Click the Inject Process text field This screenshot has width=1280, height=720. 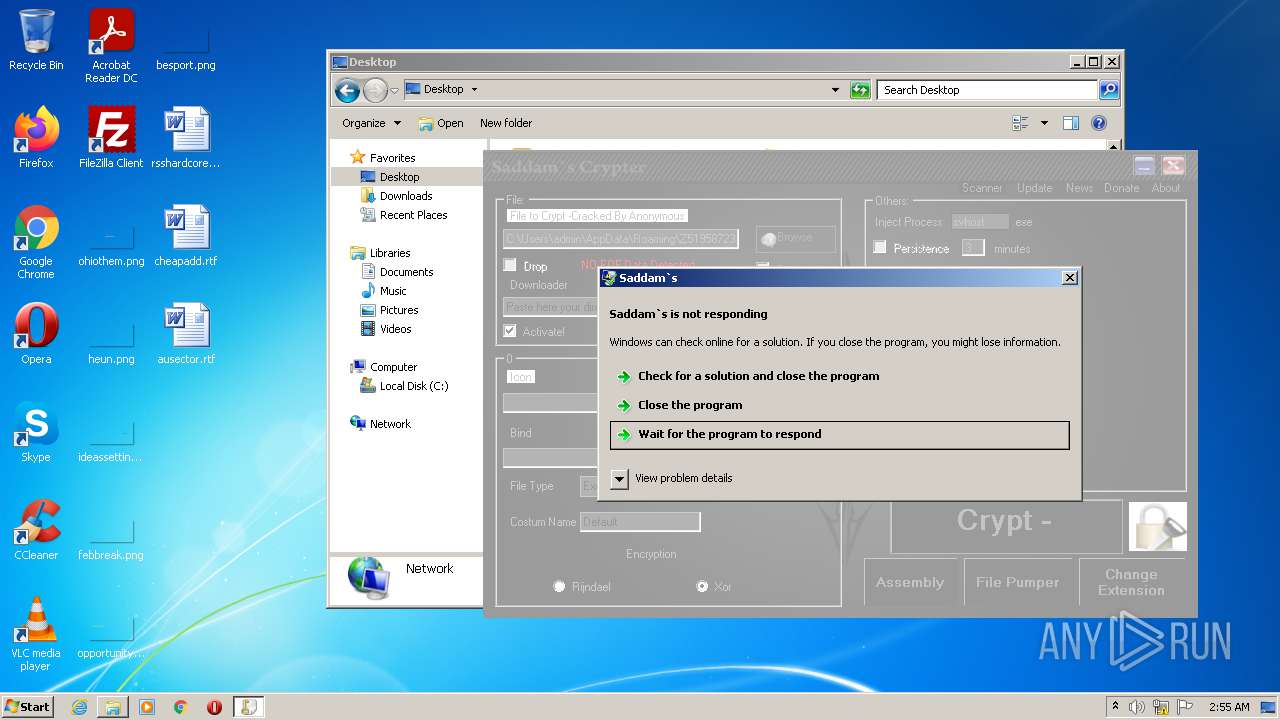[x=980, y=222]
